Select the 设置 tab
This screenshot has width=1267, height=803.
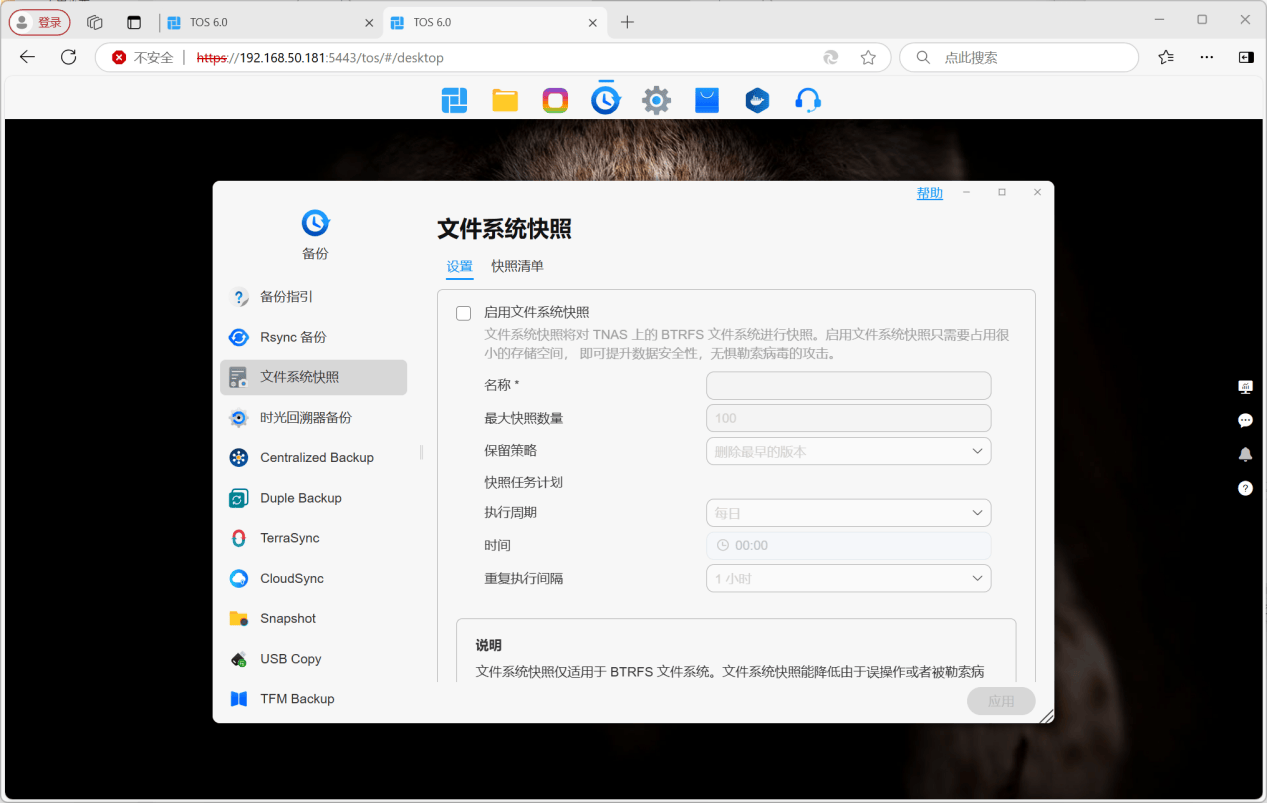point(459,266)
